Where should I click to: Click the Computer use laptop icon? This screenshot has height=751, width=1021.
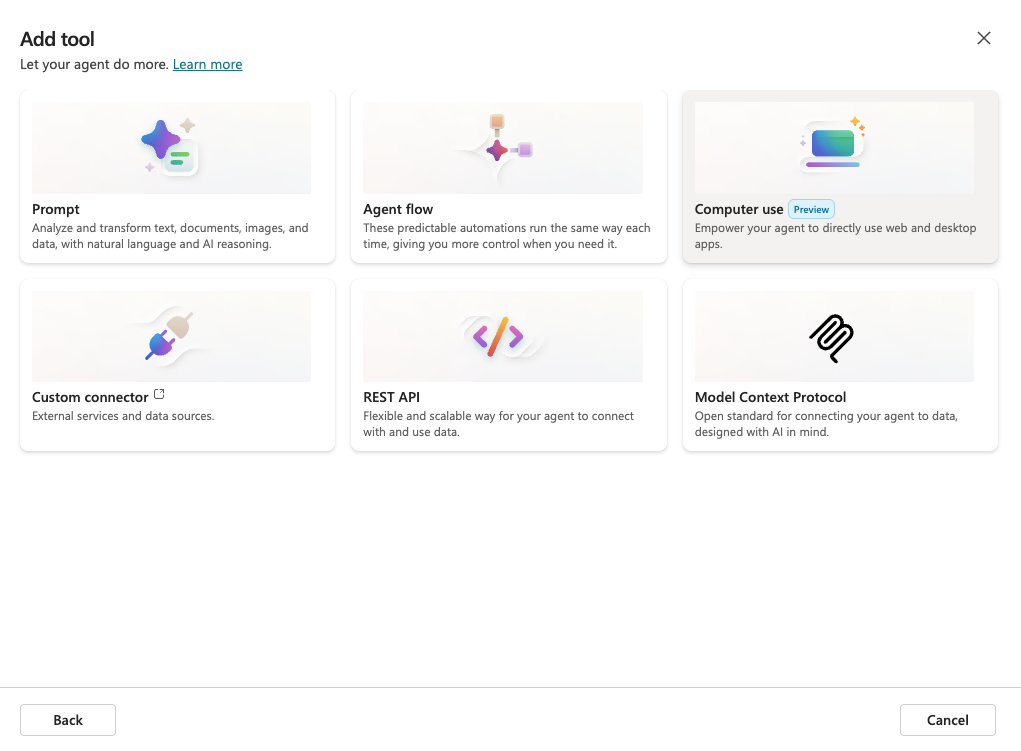coord(833,144)
